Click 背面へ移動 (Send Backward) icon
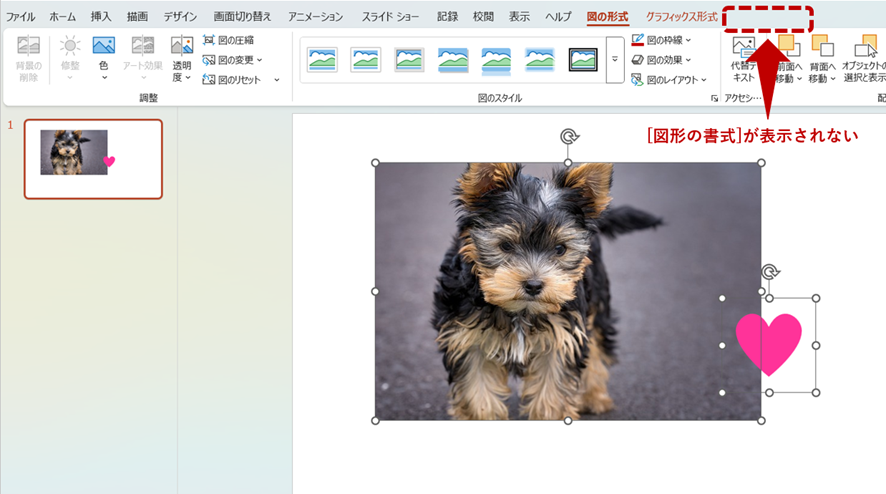Image resolution: width=886 pixels, height=494 pixels. pyautogui.click(x=822, y=48)
